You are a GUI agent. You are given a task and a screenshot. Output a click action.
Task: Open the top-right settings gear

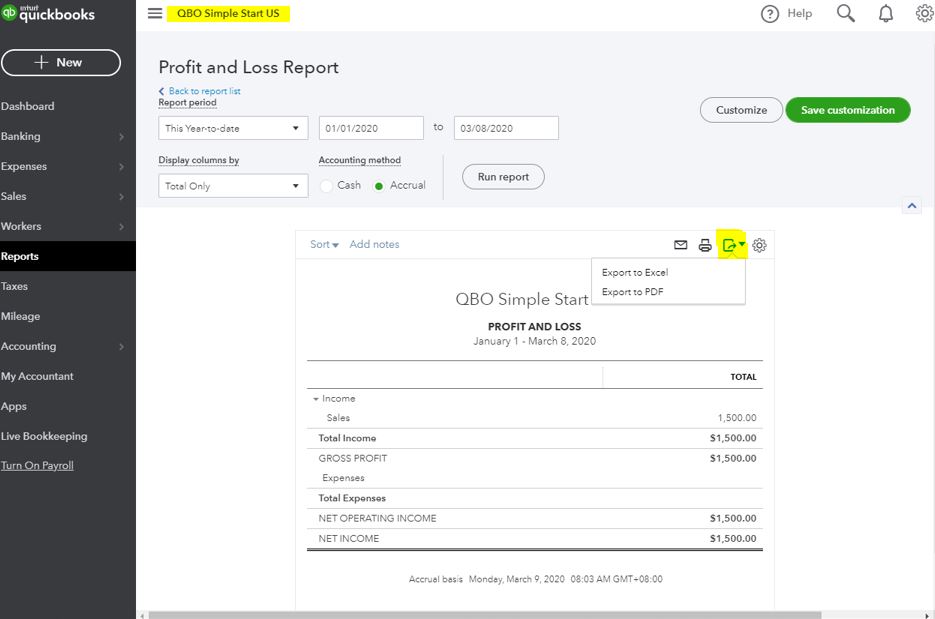pos(925,13)
